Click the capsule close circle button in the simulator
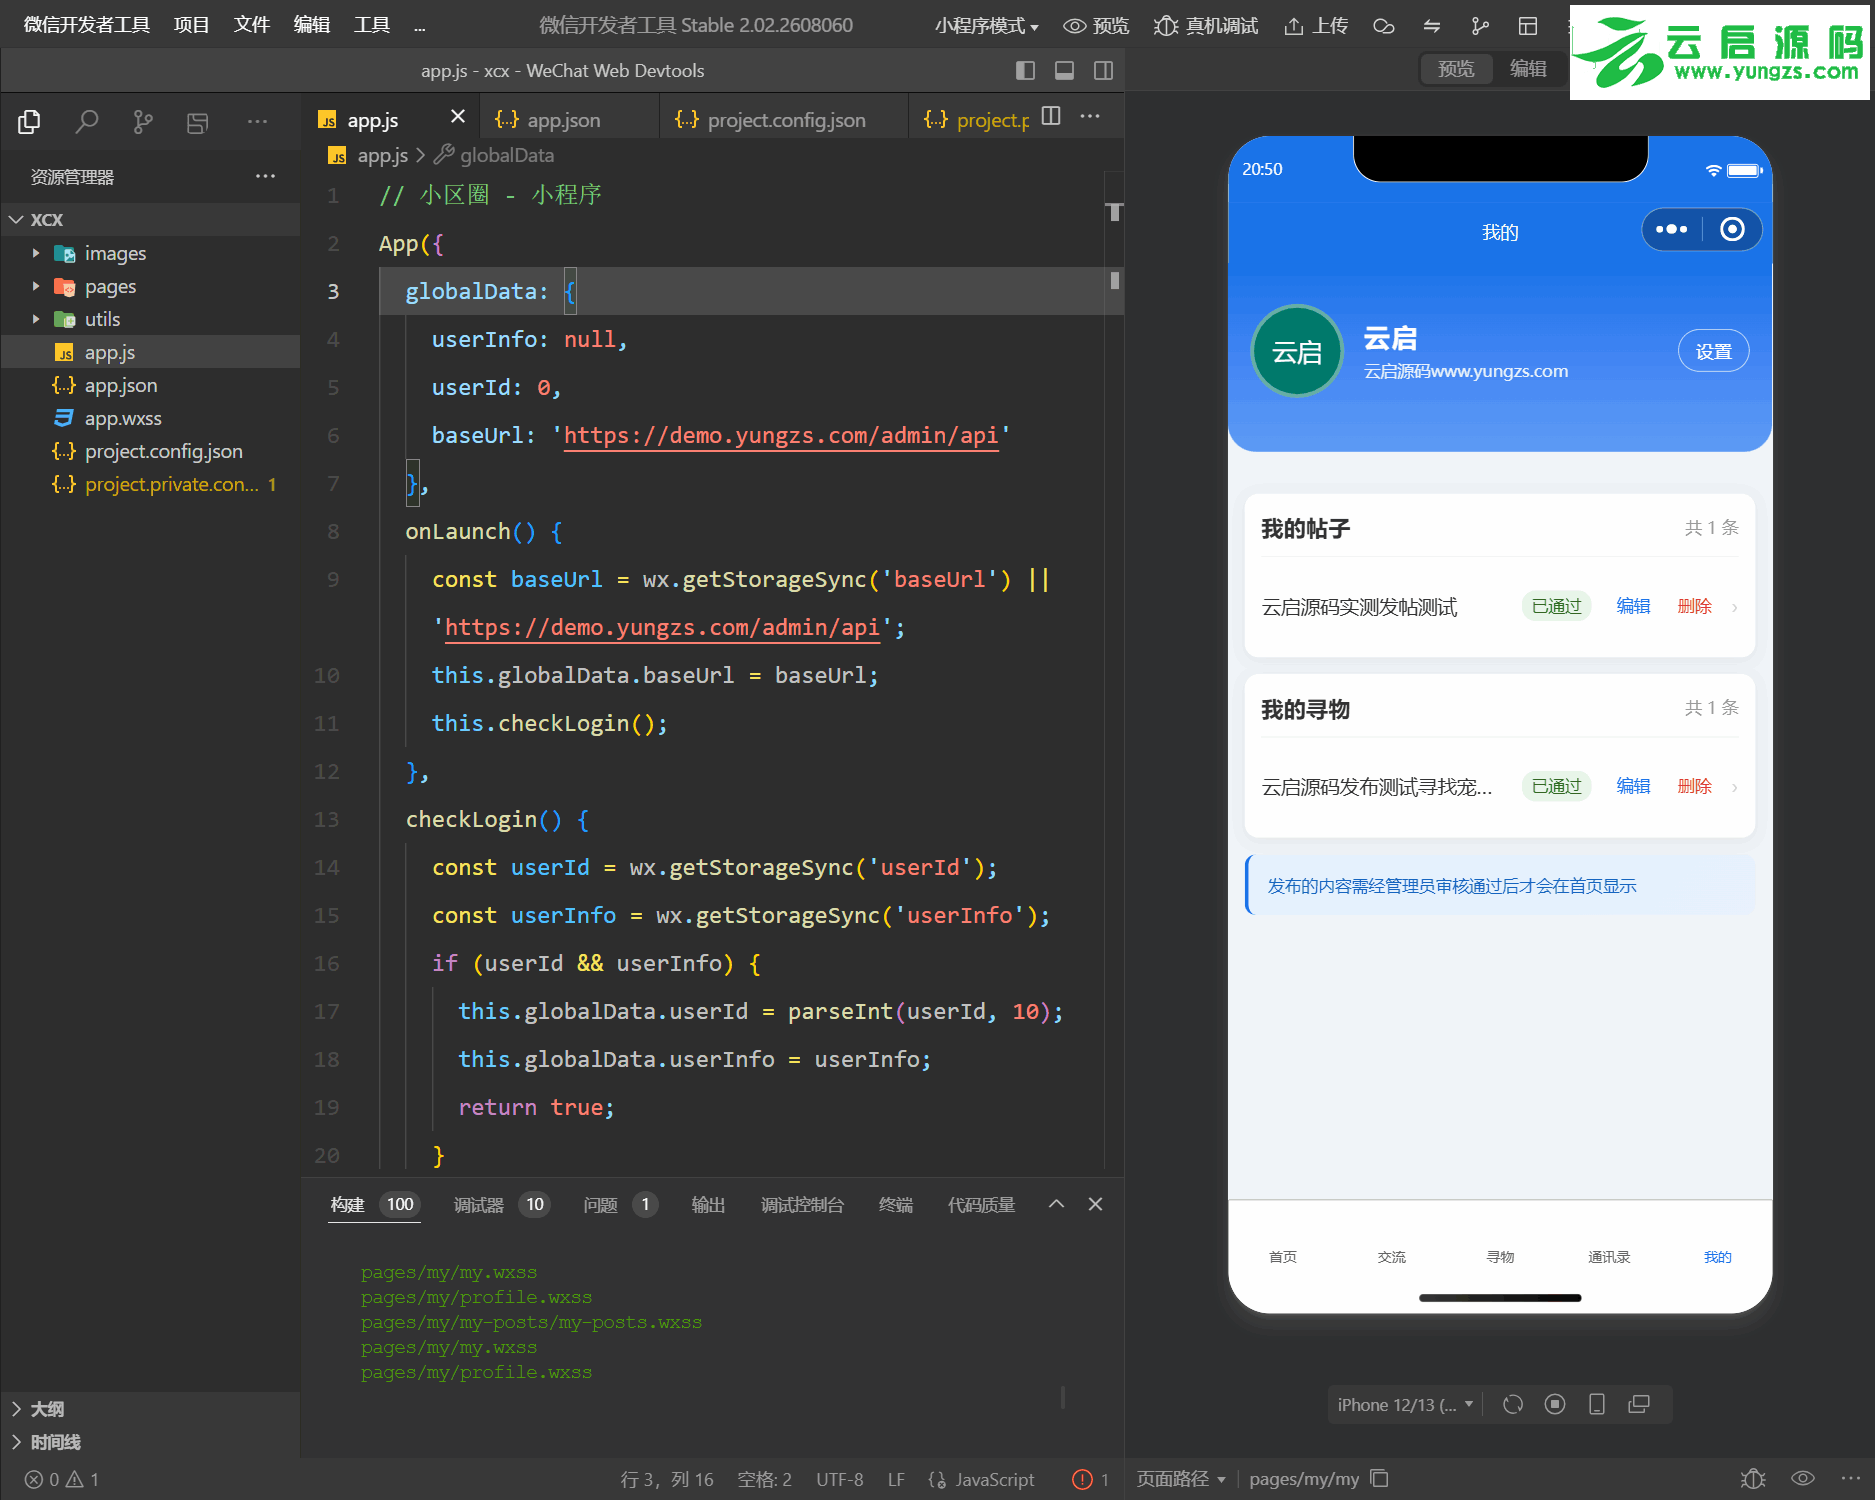Image resolution: width=1875 pixels, height=1500 pixels. (x=1732, y=230)
